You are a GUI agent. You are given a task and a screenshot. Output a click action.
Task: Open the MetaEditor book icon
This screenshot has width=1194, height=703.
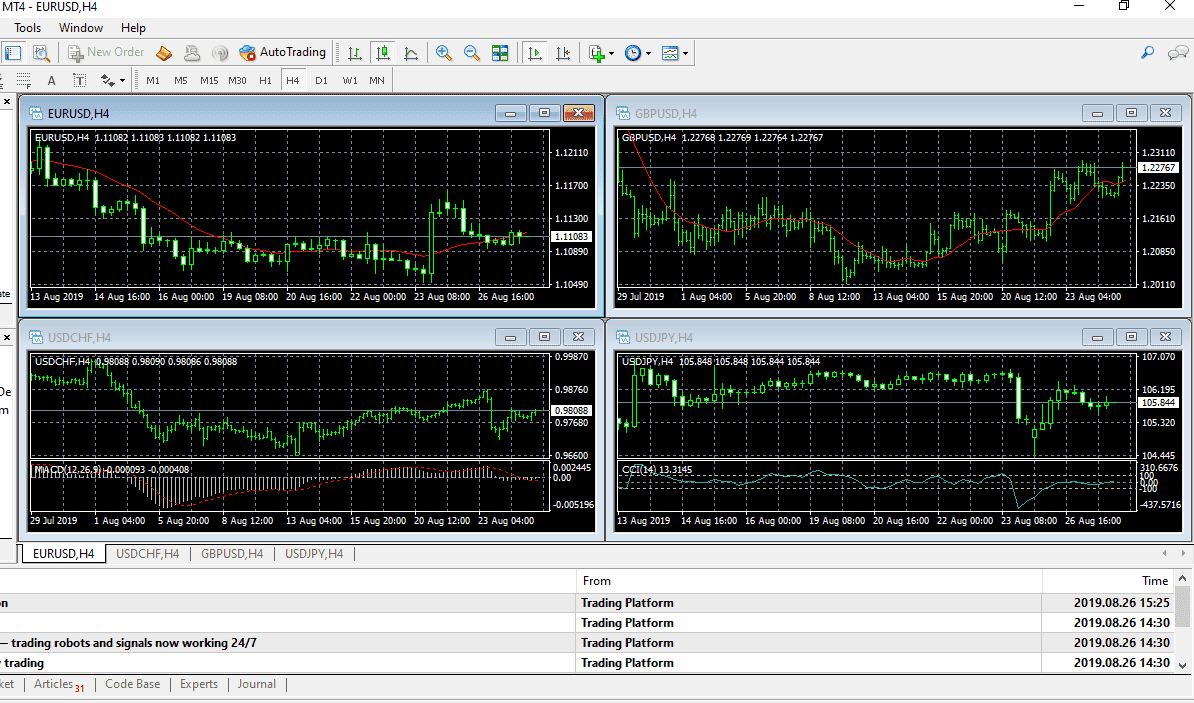click(x=164, y=53)
